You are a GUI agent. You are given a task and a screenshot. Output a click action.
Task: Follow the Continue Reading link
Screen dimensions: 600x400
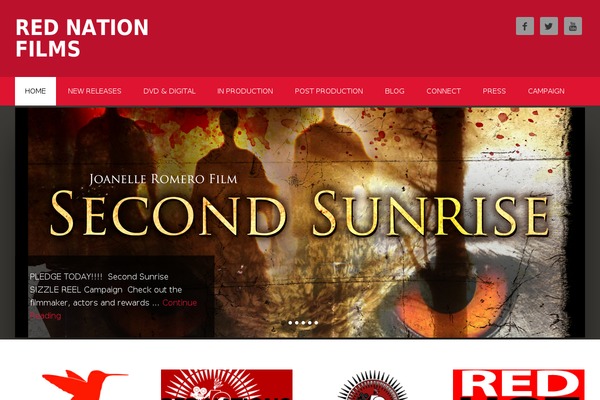[x=179, y=303]
